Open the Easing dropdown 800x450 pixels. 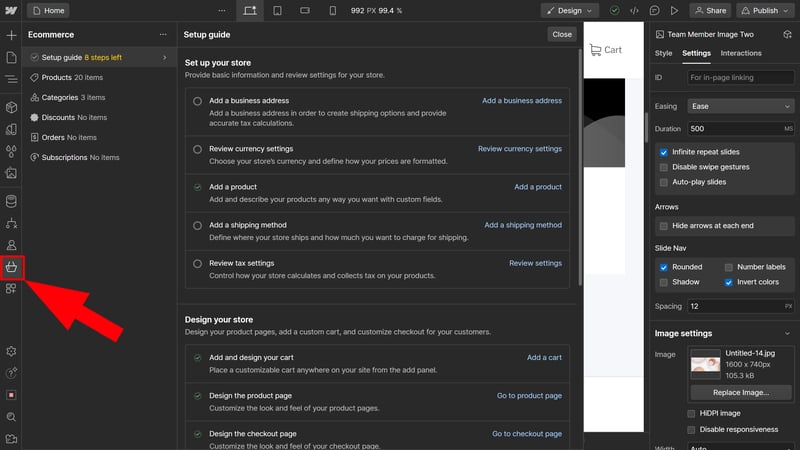(740, 106)
